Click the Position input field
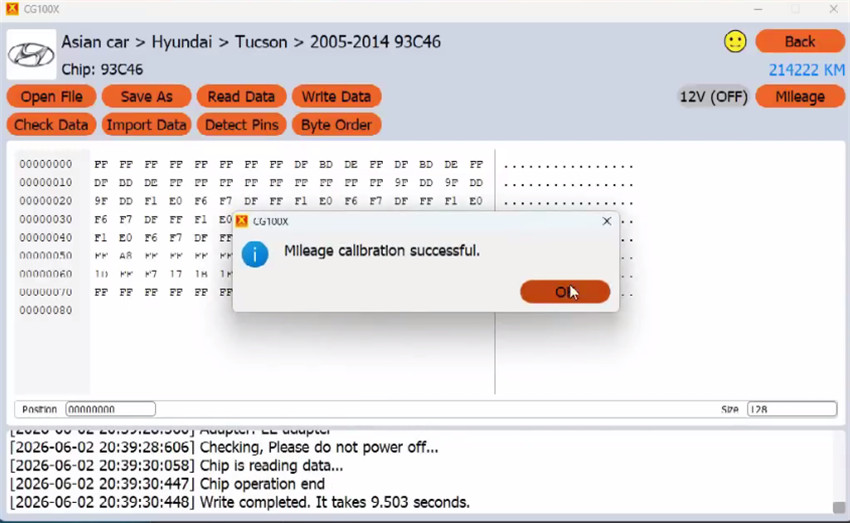 [111, 409]
